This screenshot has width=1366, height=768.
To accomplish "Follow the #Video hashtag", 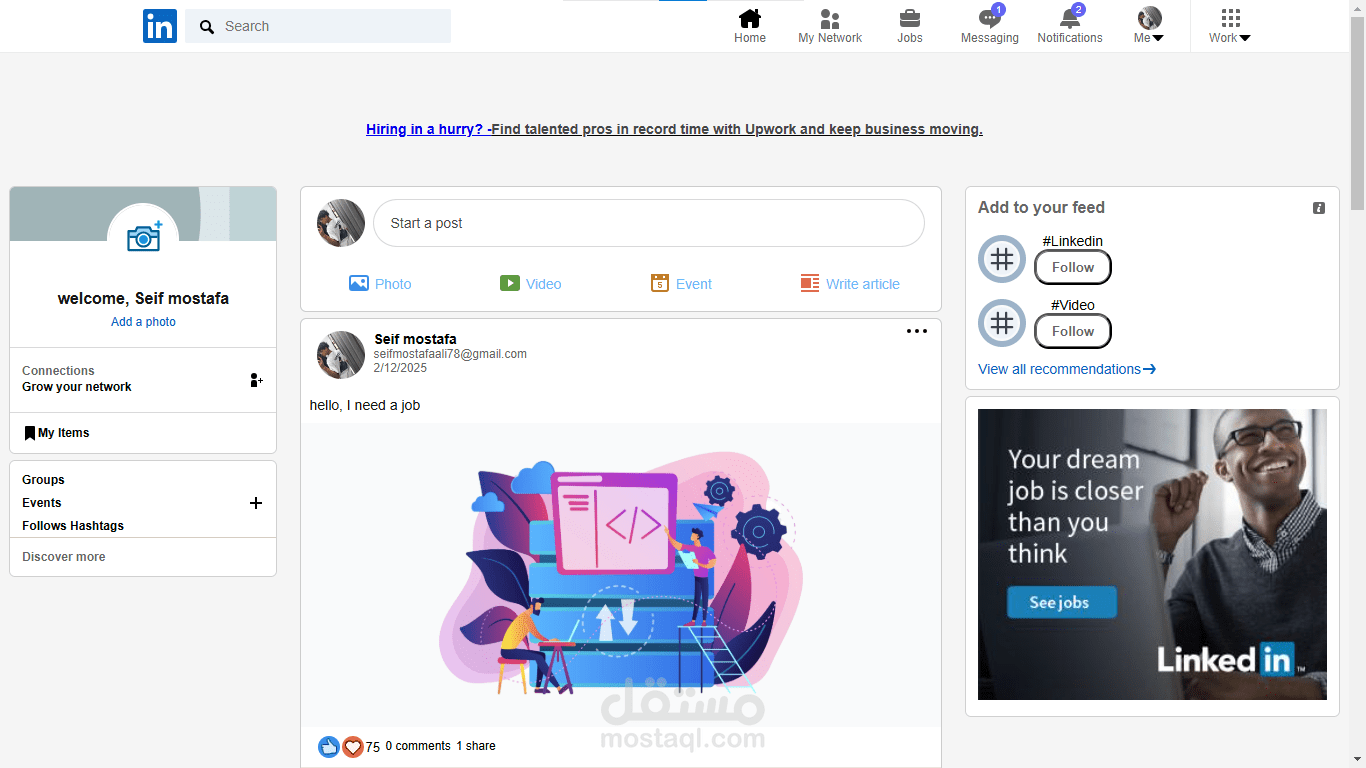I will tap(1073, 331).
